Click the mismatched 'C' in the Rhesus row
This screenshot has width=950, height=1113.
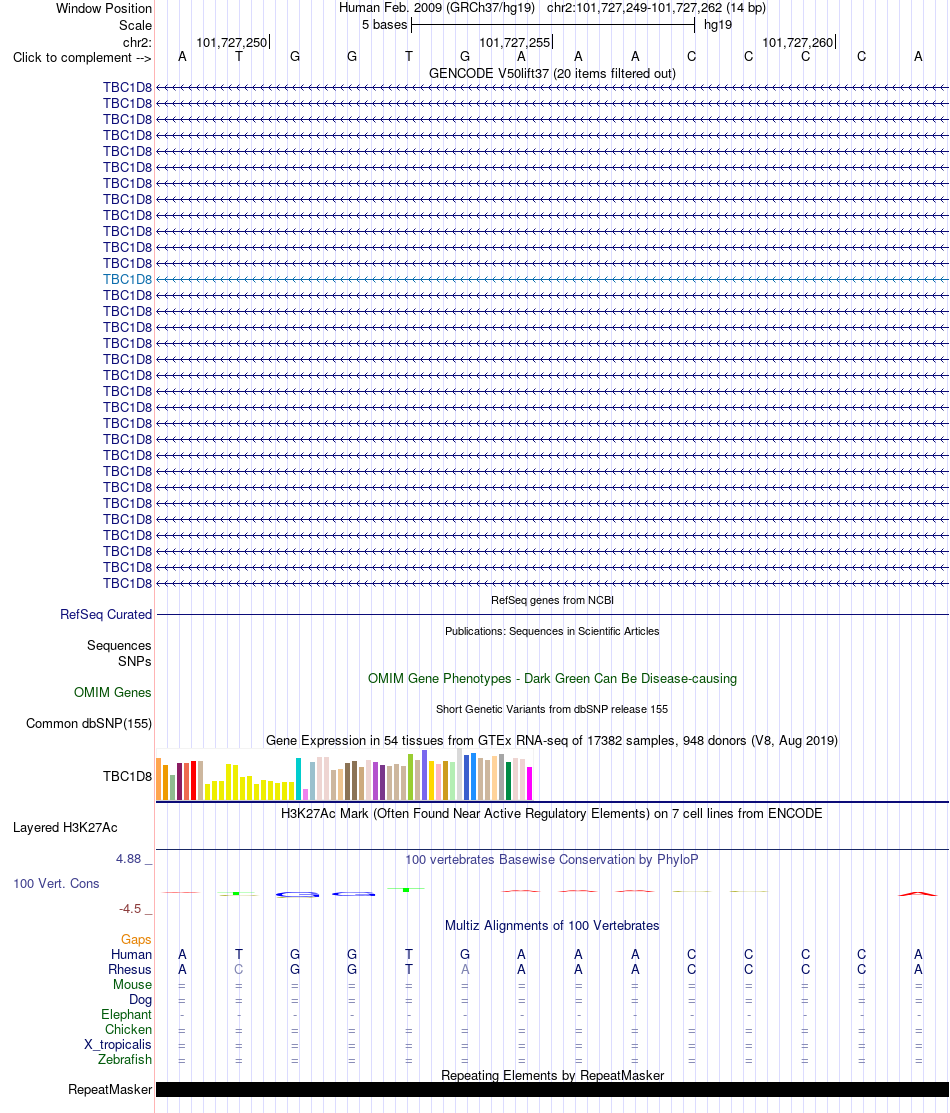(239, 970)
